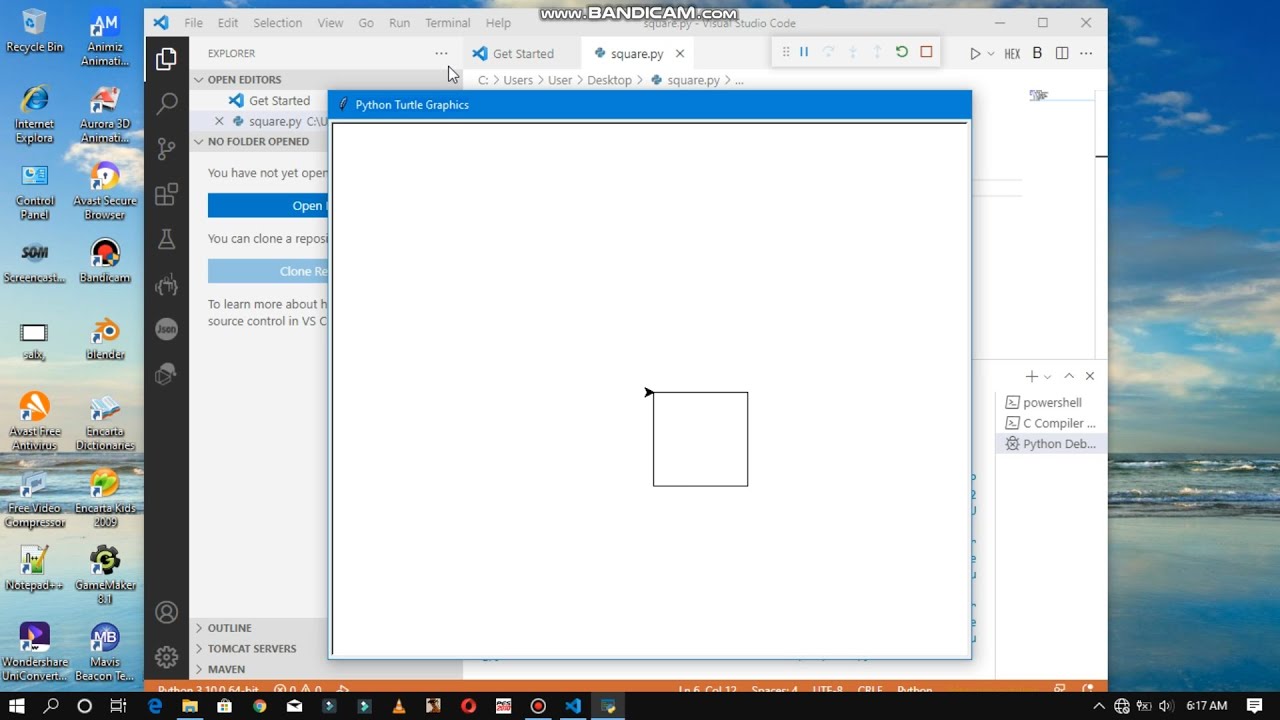Open the Help menu
This screenshot has height=720, width=1280.
[x=498, y=22]
